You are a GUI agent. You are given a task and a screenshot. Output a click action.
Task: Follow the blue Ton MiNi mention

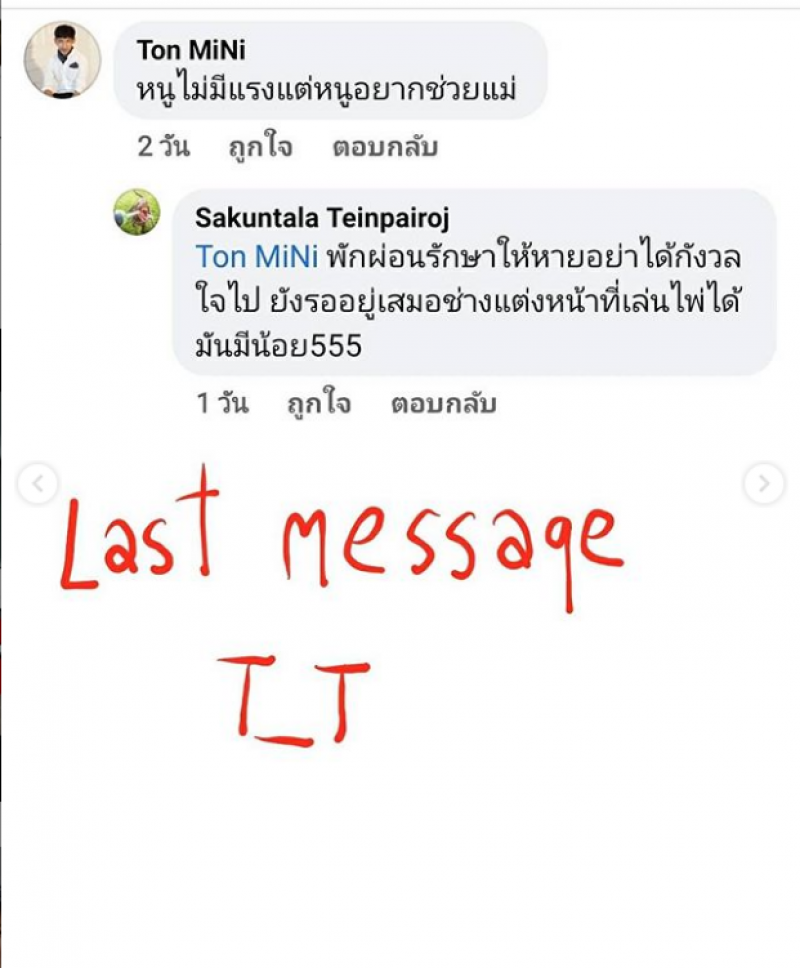tap(257, 257)
